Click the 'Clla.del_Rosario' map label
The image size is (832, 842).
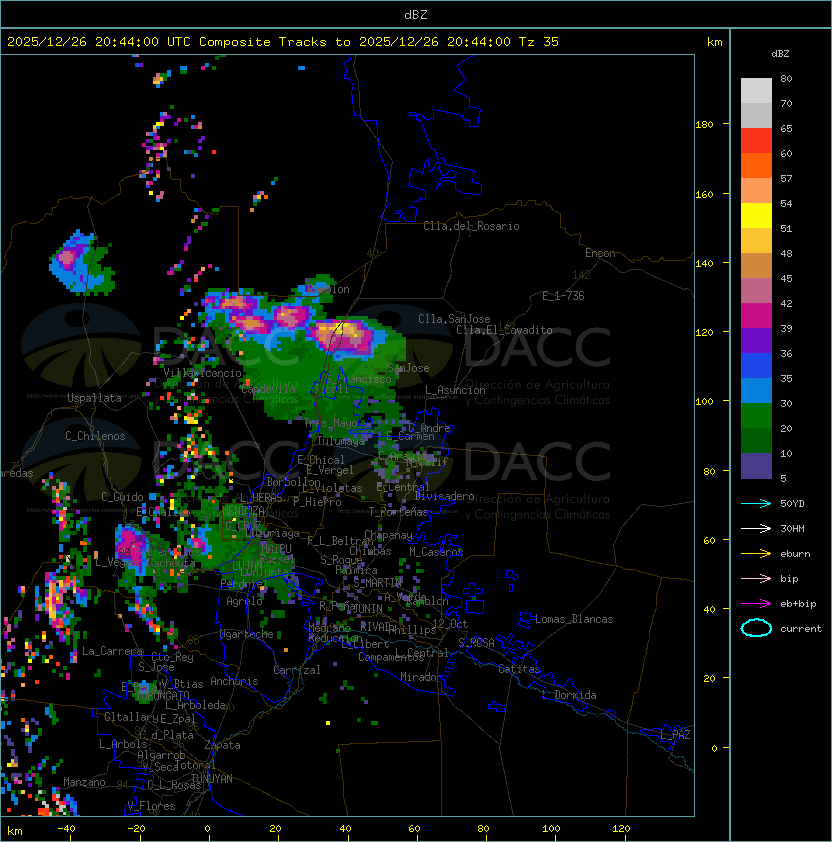pyautogui.click(x=471, y=226)
